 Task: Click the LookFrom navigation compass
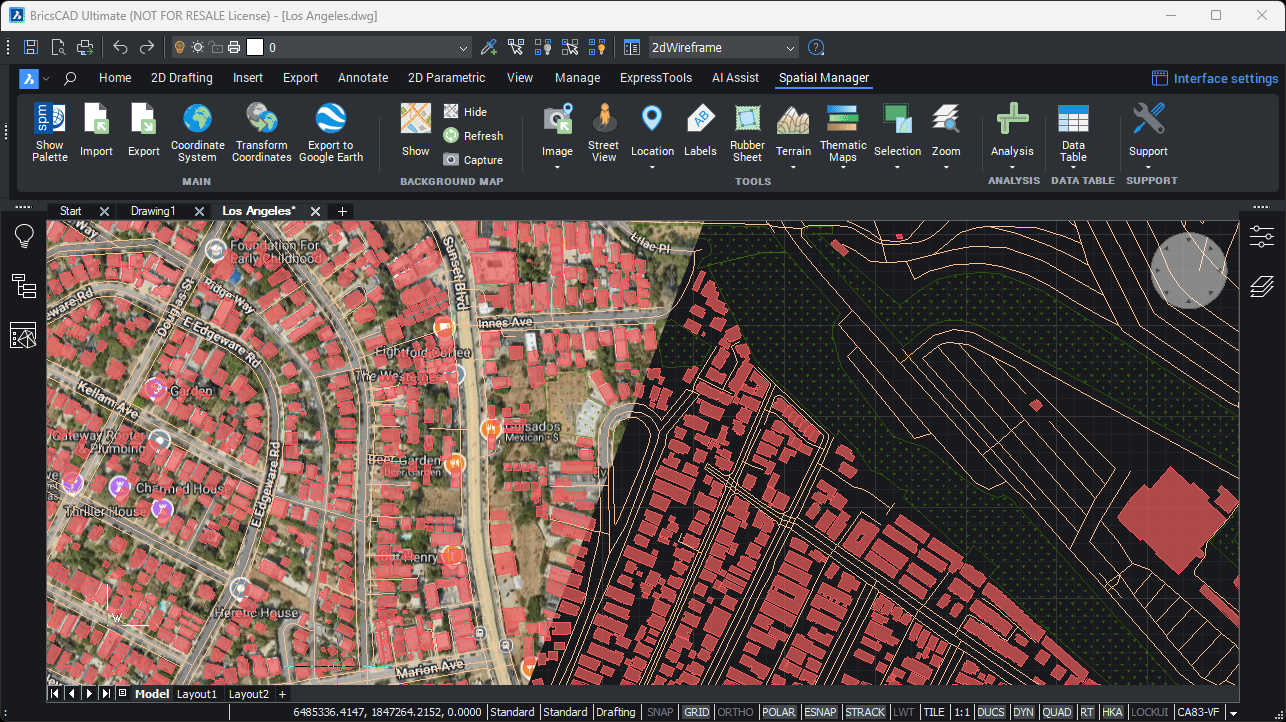1188,270
